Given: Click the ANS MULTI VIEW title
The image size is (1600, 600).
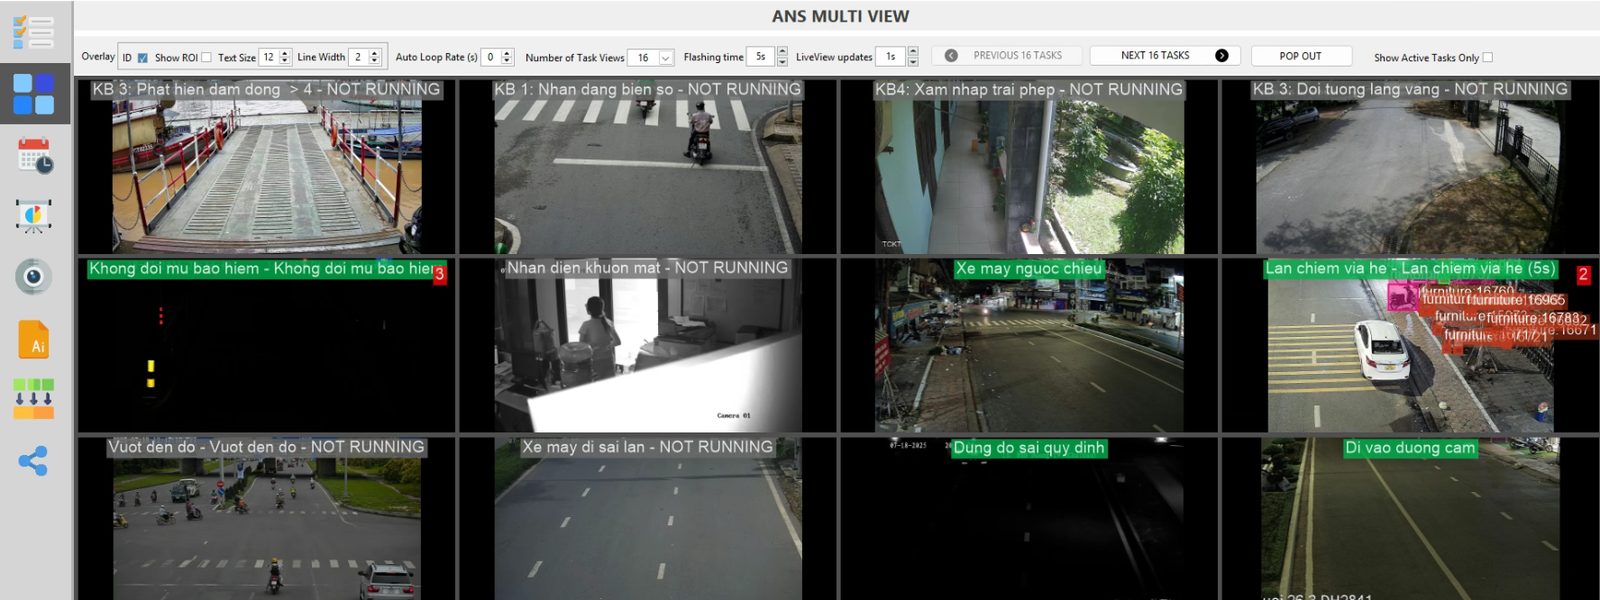Looking at the screenshot, I should point(840,16).
